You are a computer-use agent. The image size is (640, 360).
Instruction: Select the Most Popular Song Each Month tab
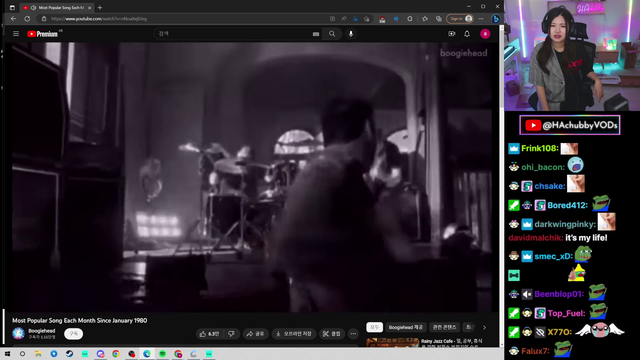point(57,8)
